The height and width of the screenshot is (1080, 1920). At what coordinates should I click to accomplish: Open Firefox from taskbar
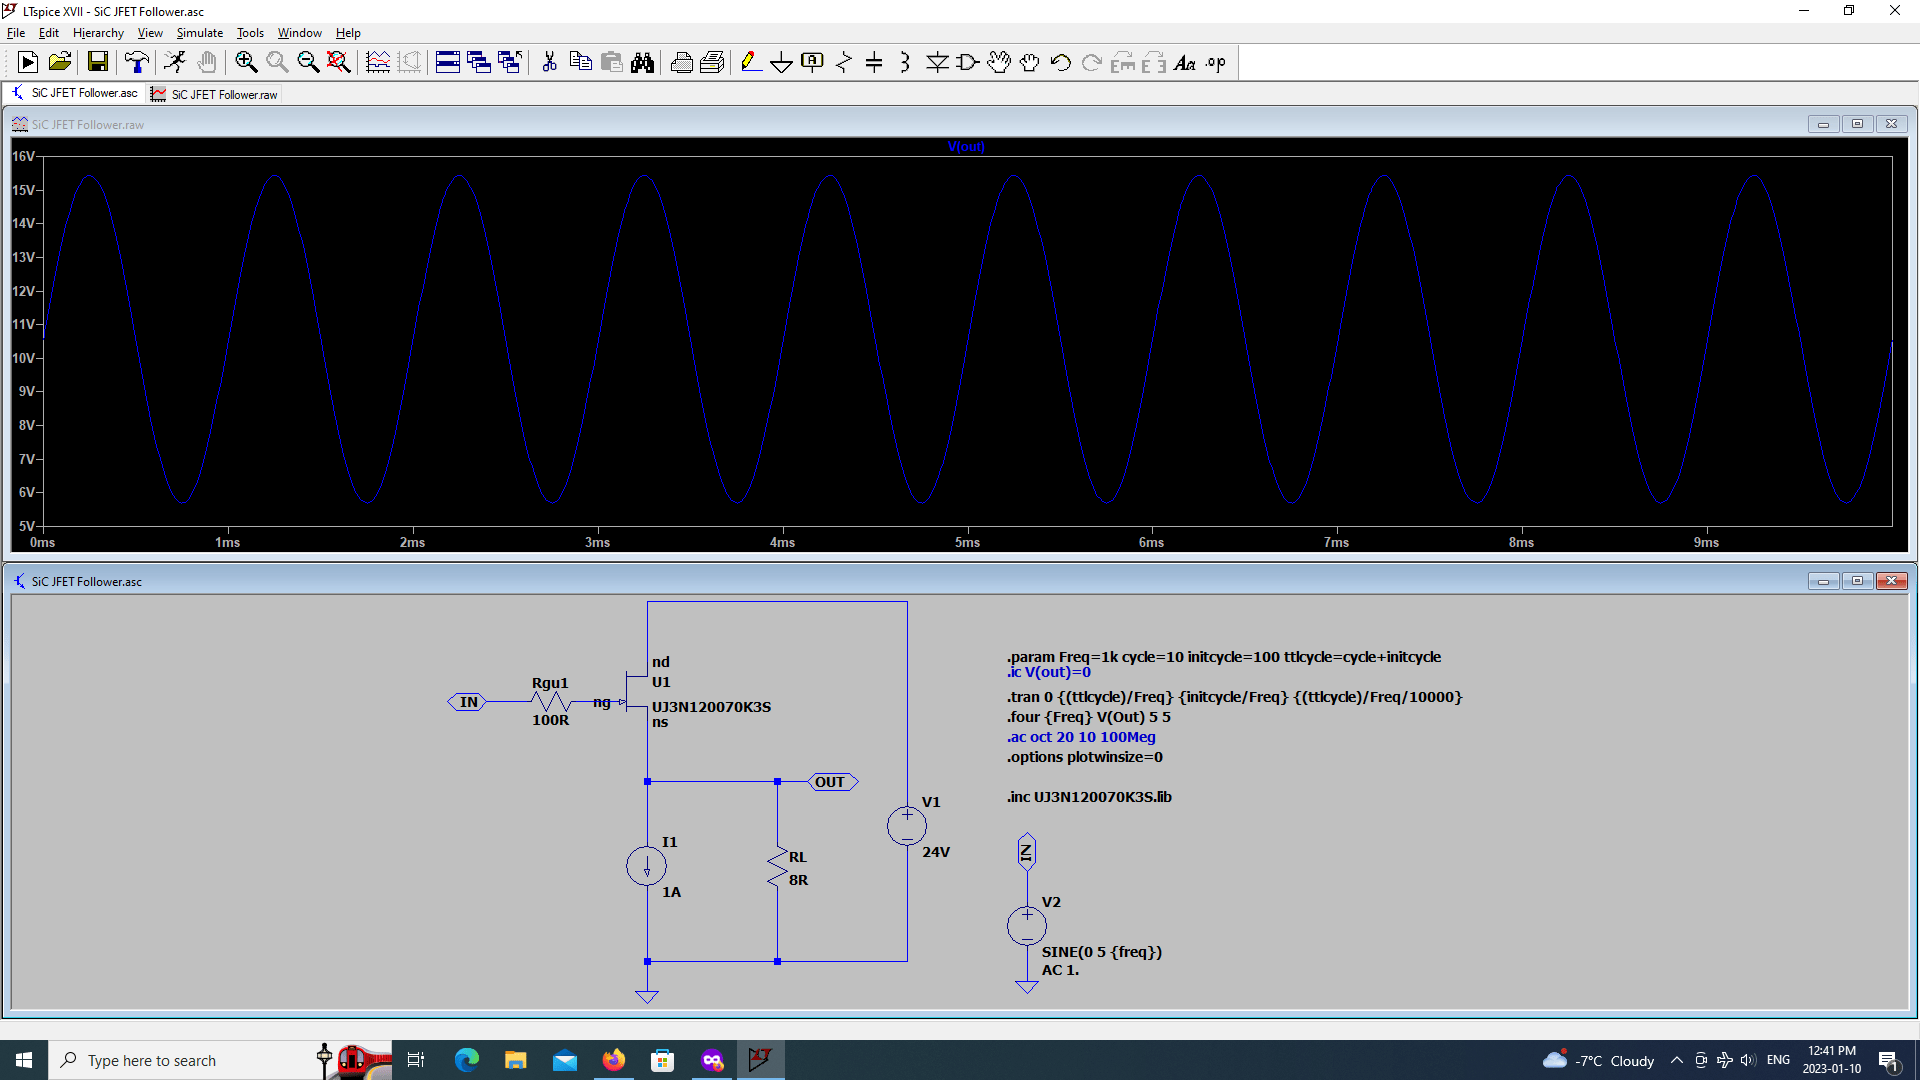[614, 1060]
